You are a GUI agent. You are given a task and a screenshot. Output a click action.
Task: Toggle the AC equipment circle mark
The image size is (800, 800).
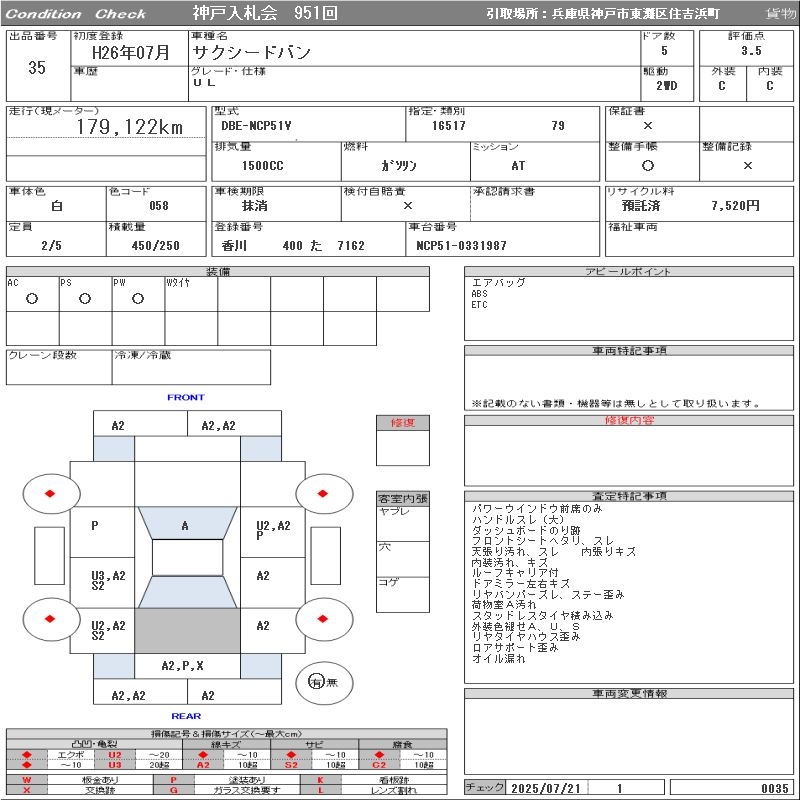(x=32, y=298)
